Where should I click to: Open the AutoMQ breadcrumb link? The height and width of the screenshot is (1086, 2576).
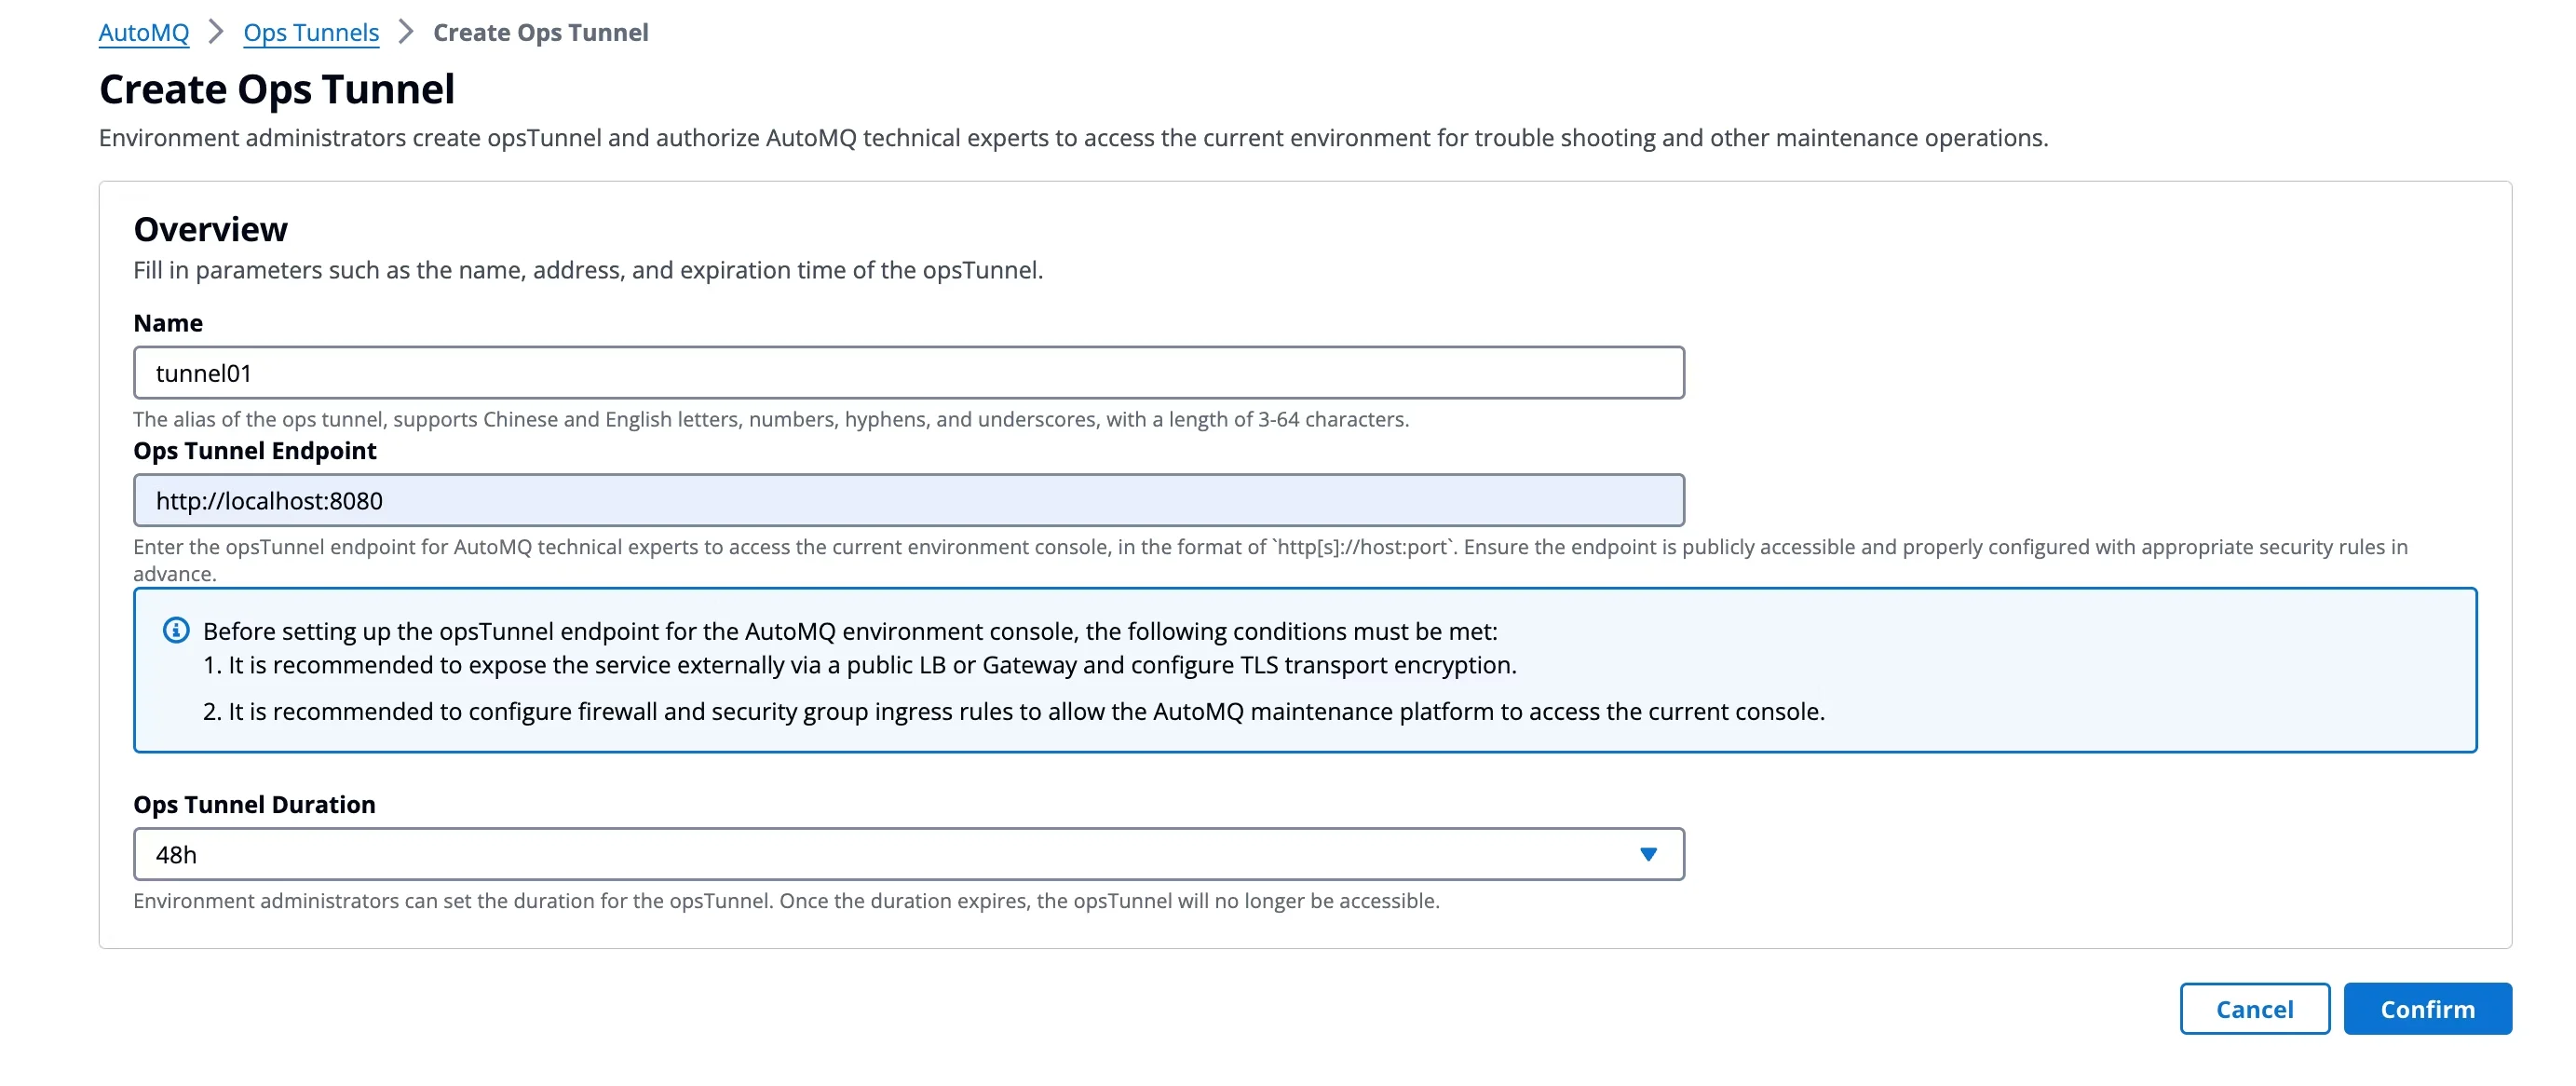pos(144,32)
